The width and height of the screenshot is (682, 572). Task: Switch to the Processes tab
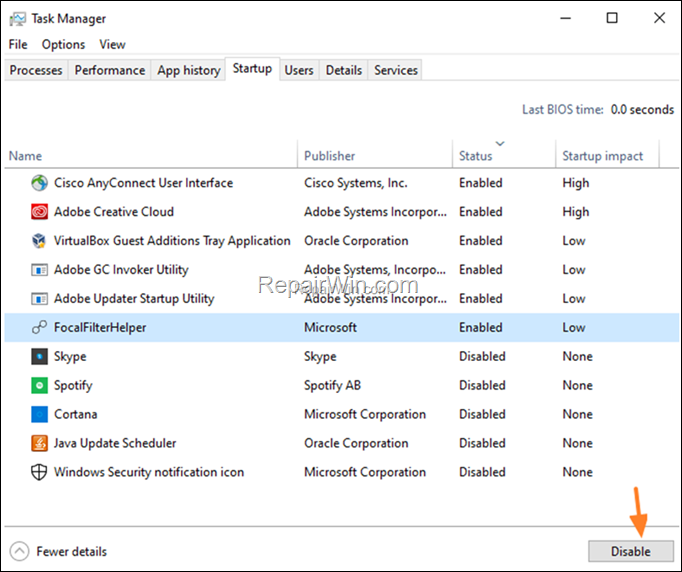(36, 70)
